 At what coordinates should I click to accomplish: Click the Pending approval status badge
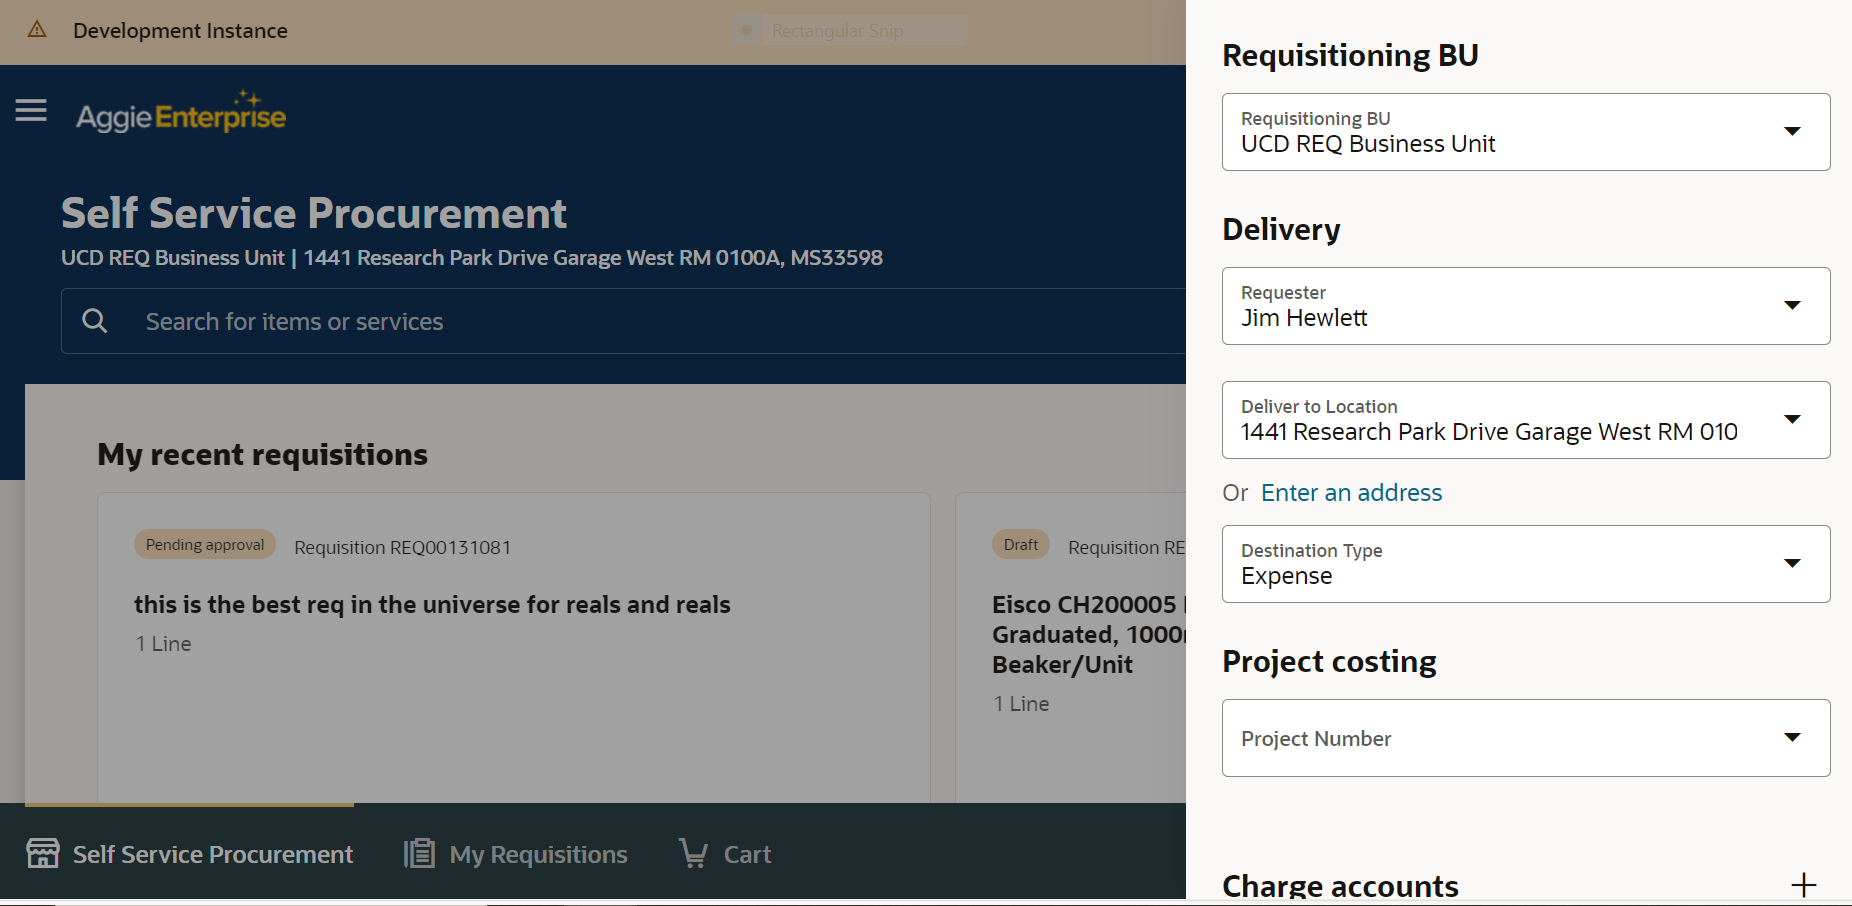[205, 545]
